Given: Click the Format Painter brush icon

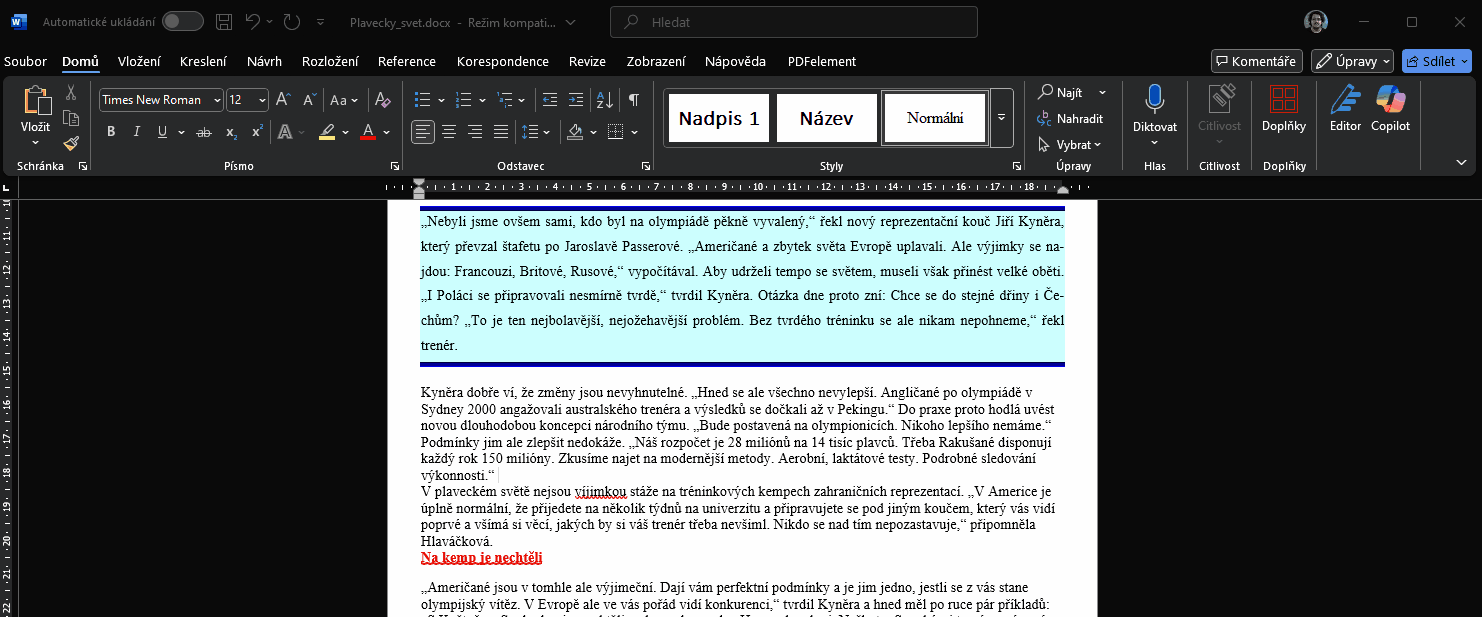Looking at the screenshot, I should [x=71, y=144].
